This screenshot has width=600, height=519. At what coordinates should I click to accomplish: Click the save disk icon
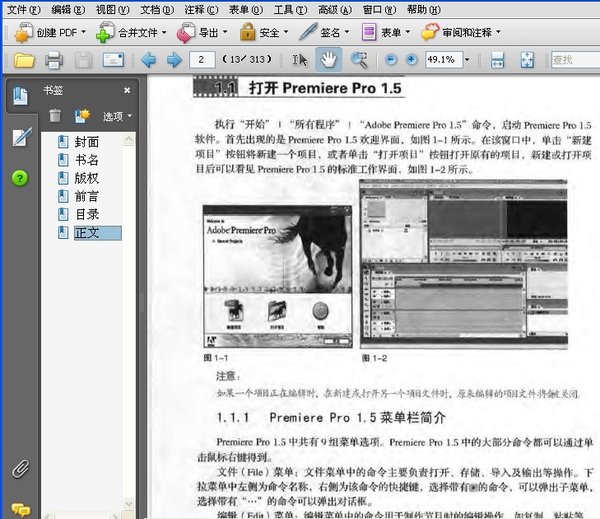(83, 60)
